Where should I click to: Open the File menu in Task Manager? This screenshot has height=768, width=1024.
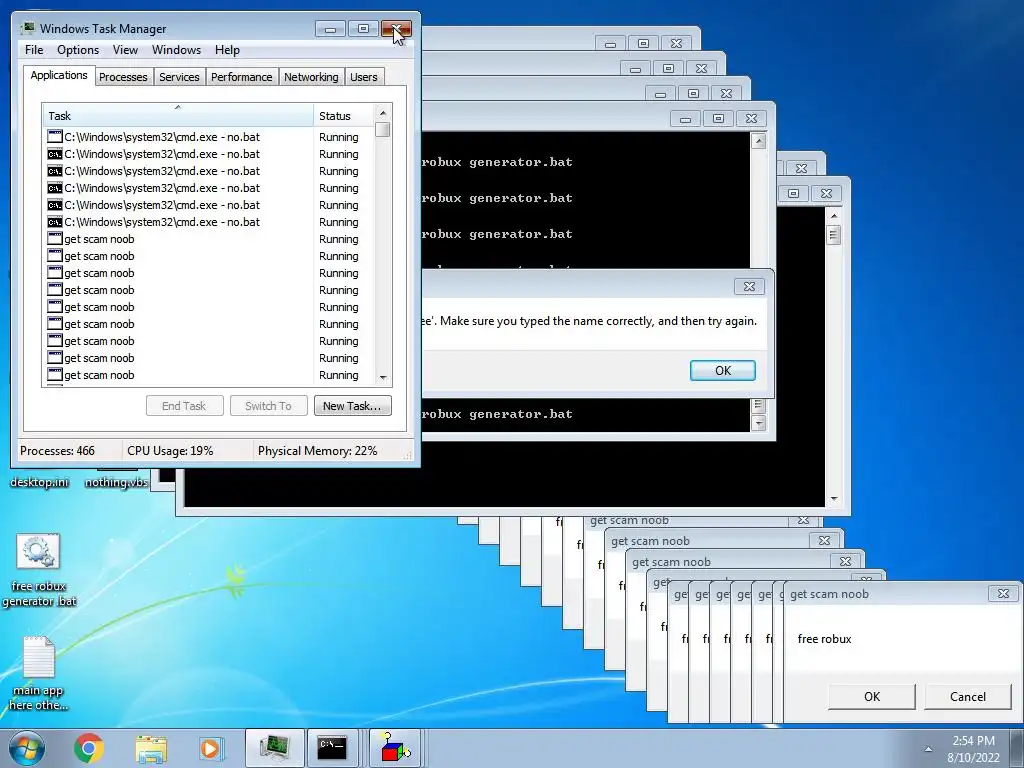pyautogui.click(x=34, y=50)
